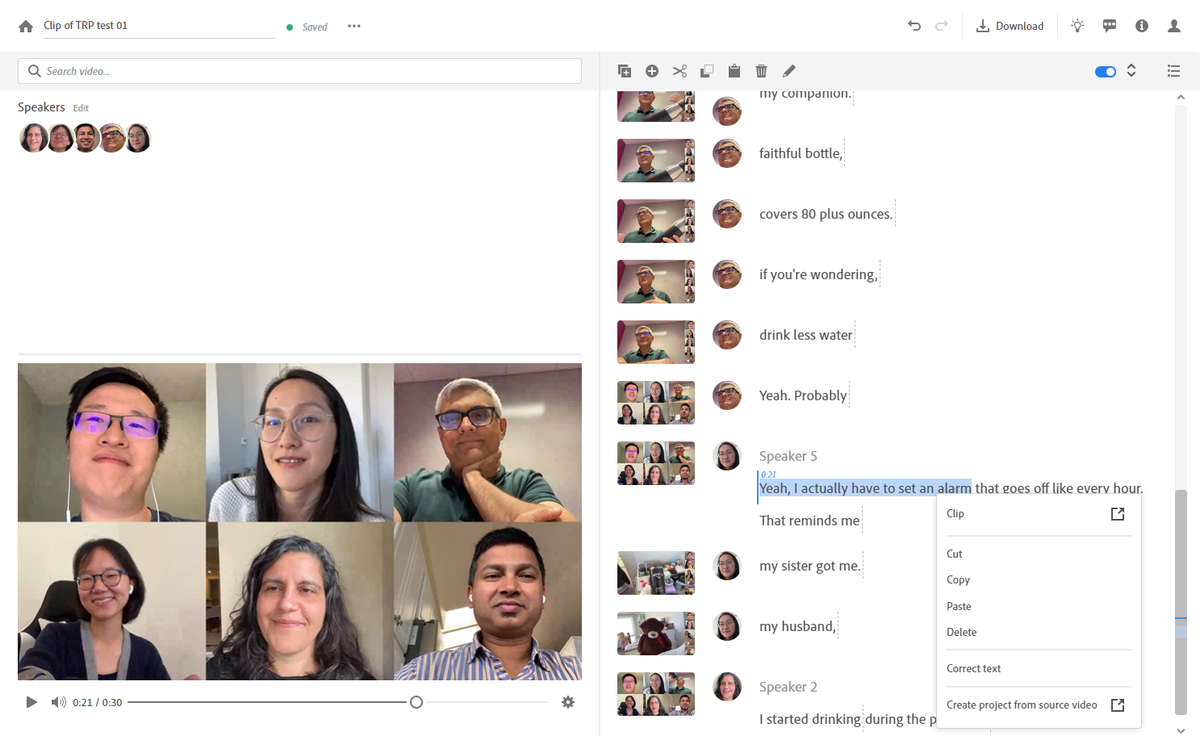Turn off the blue transcript toggle
Image resolution: width=1200 pixels, height=736 pixels.
(x=1104, y=71)
